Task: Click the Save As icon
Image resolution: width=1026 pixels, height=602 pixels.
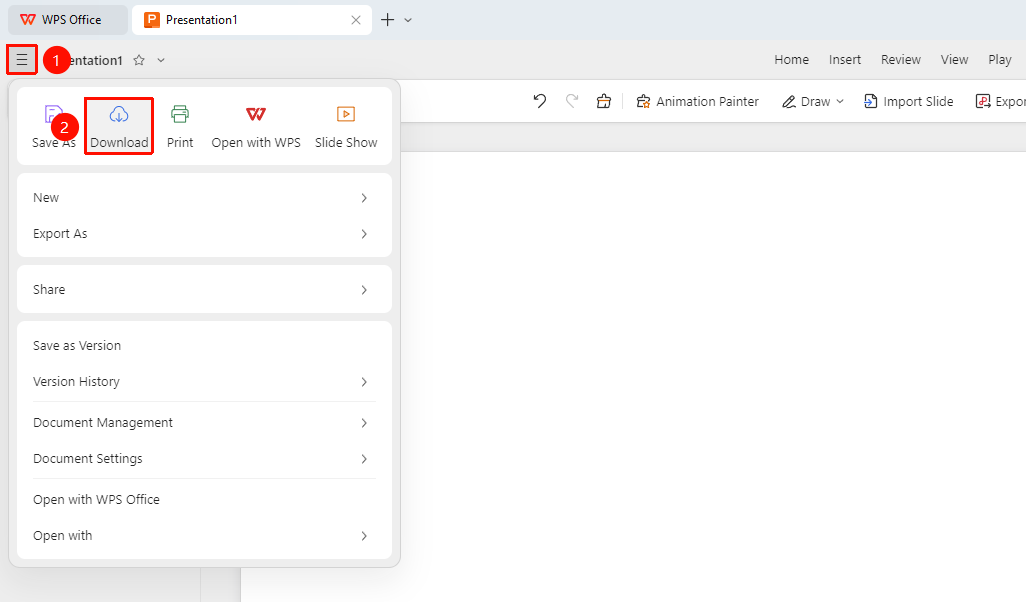Action: [53, 115]
